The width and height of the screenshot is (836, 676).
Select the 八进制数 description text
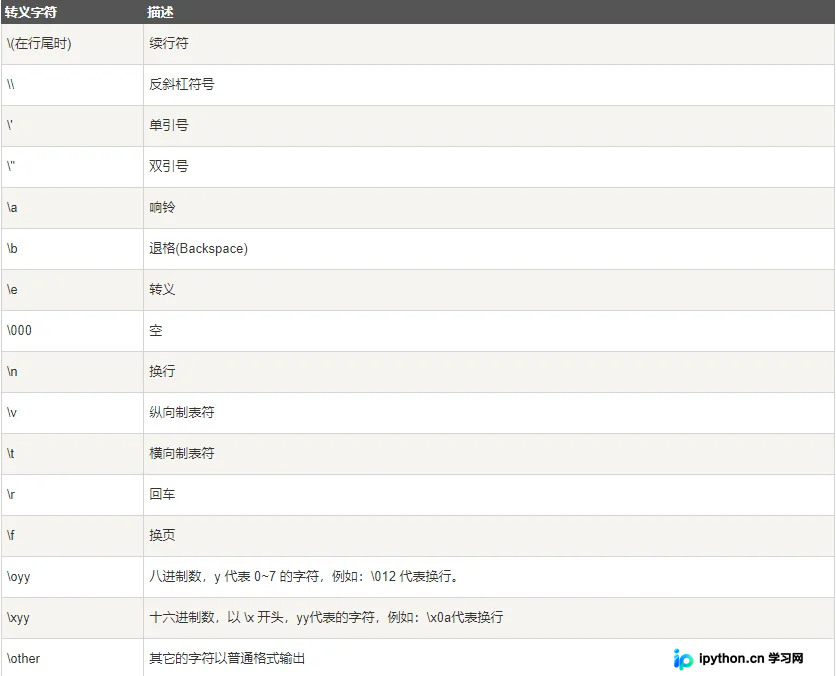point(305,576)
